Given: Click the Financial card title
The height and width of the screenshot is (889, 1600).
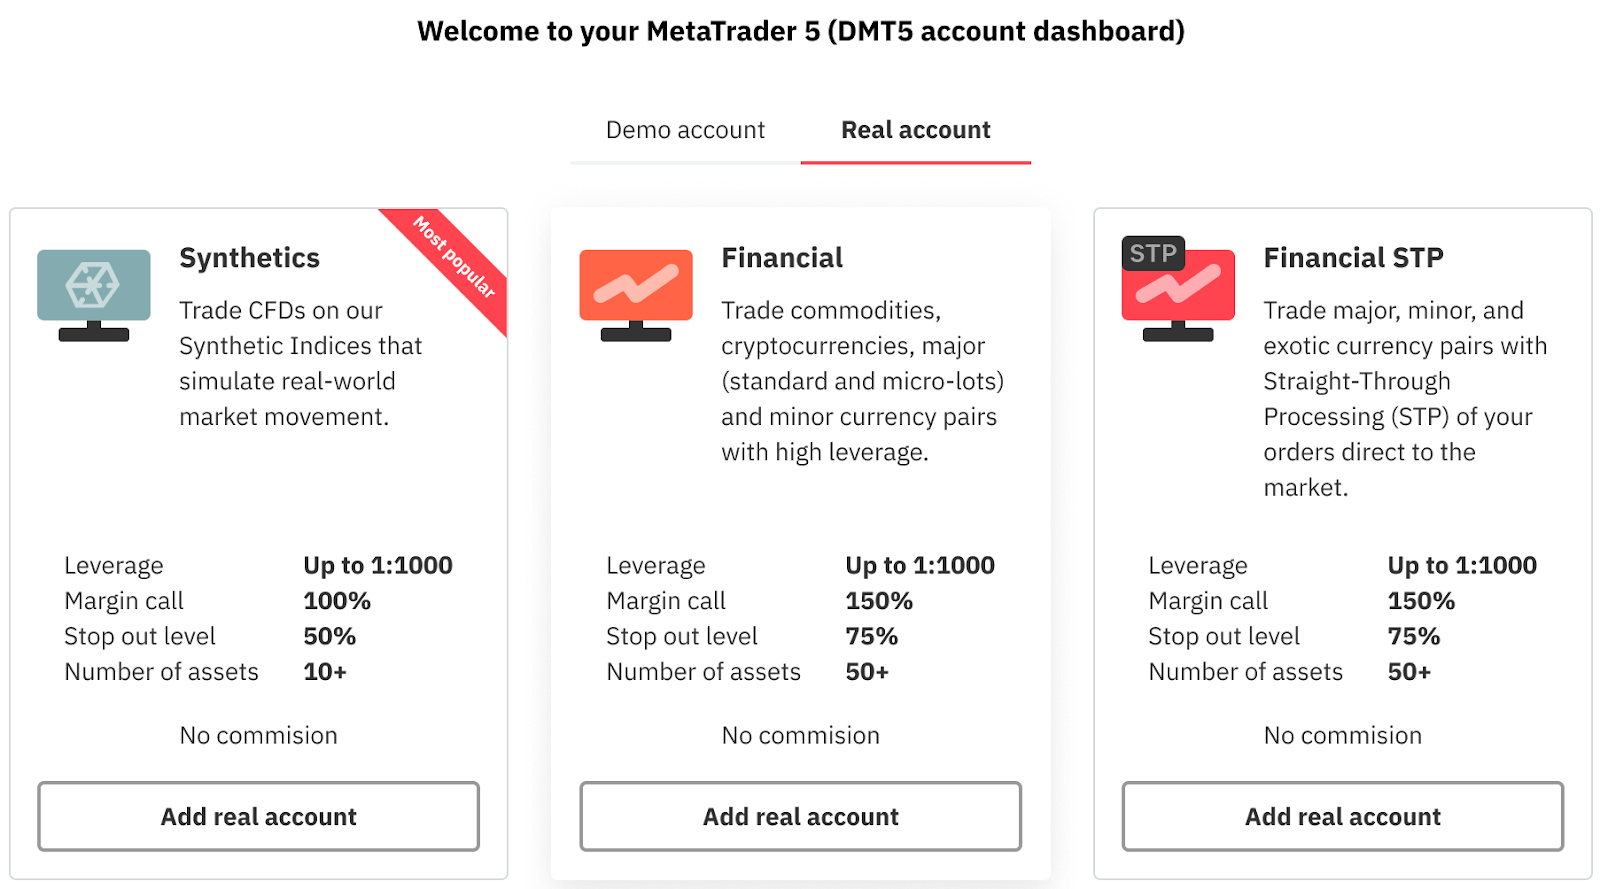Looking at the screenshot, I should tap(782, 258).
